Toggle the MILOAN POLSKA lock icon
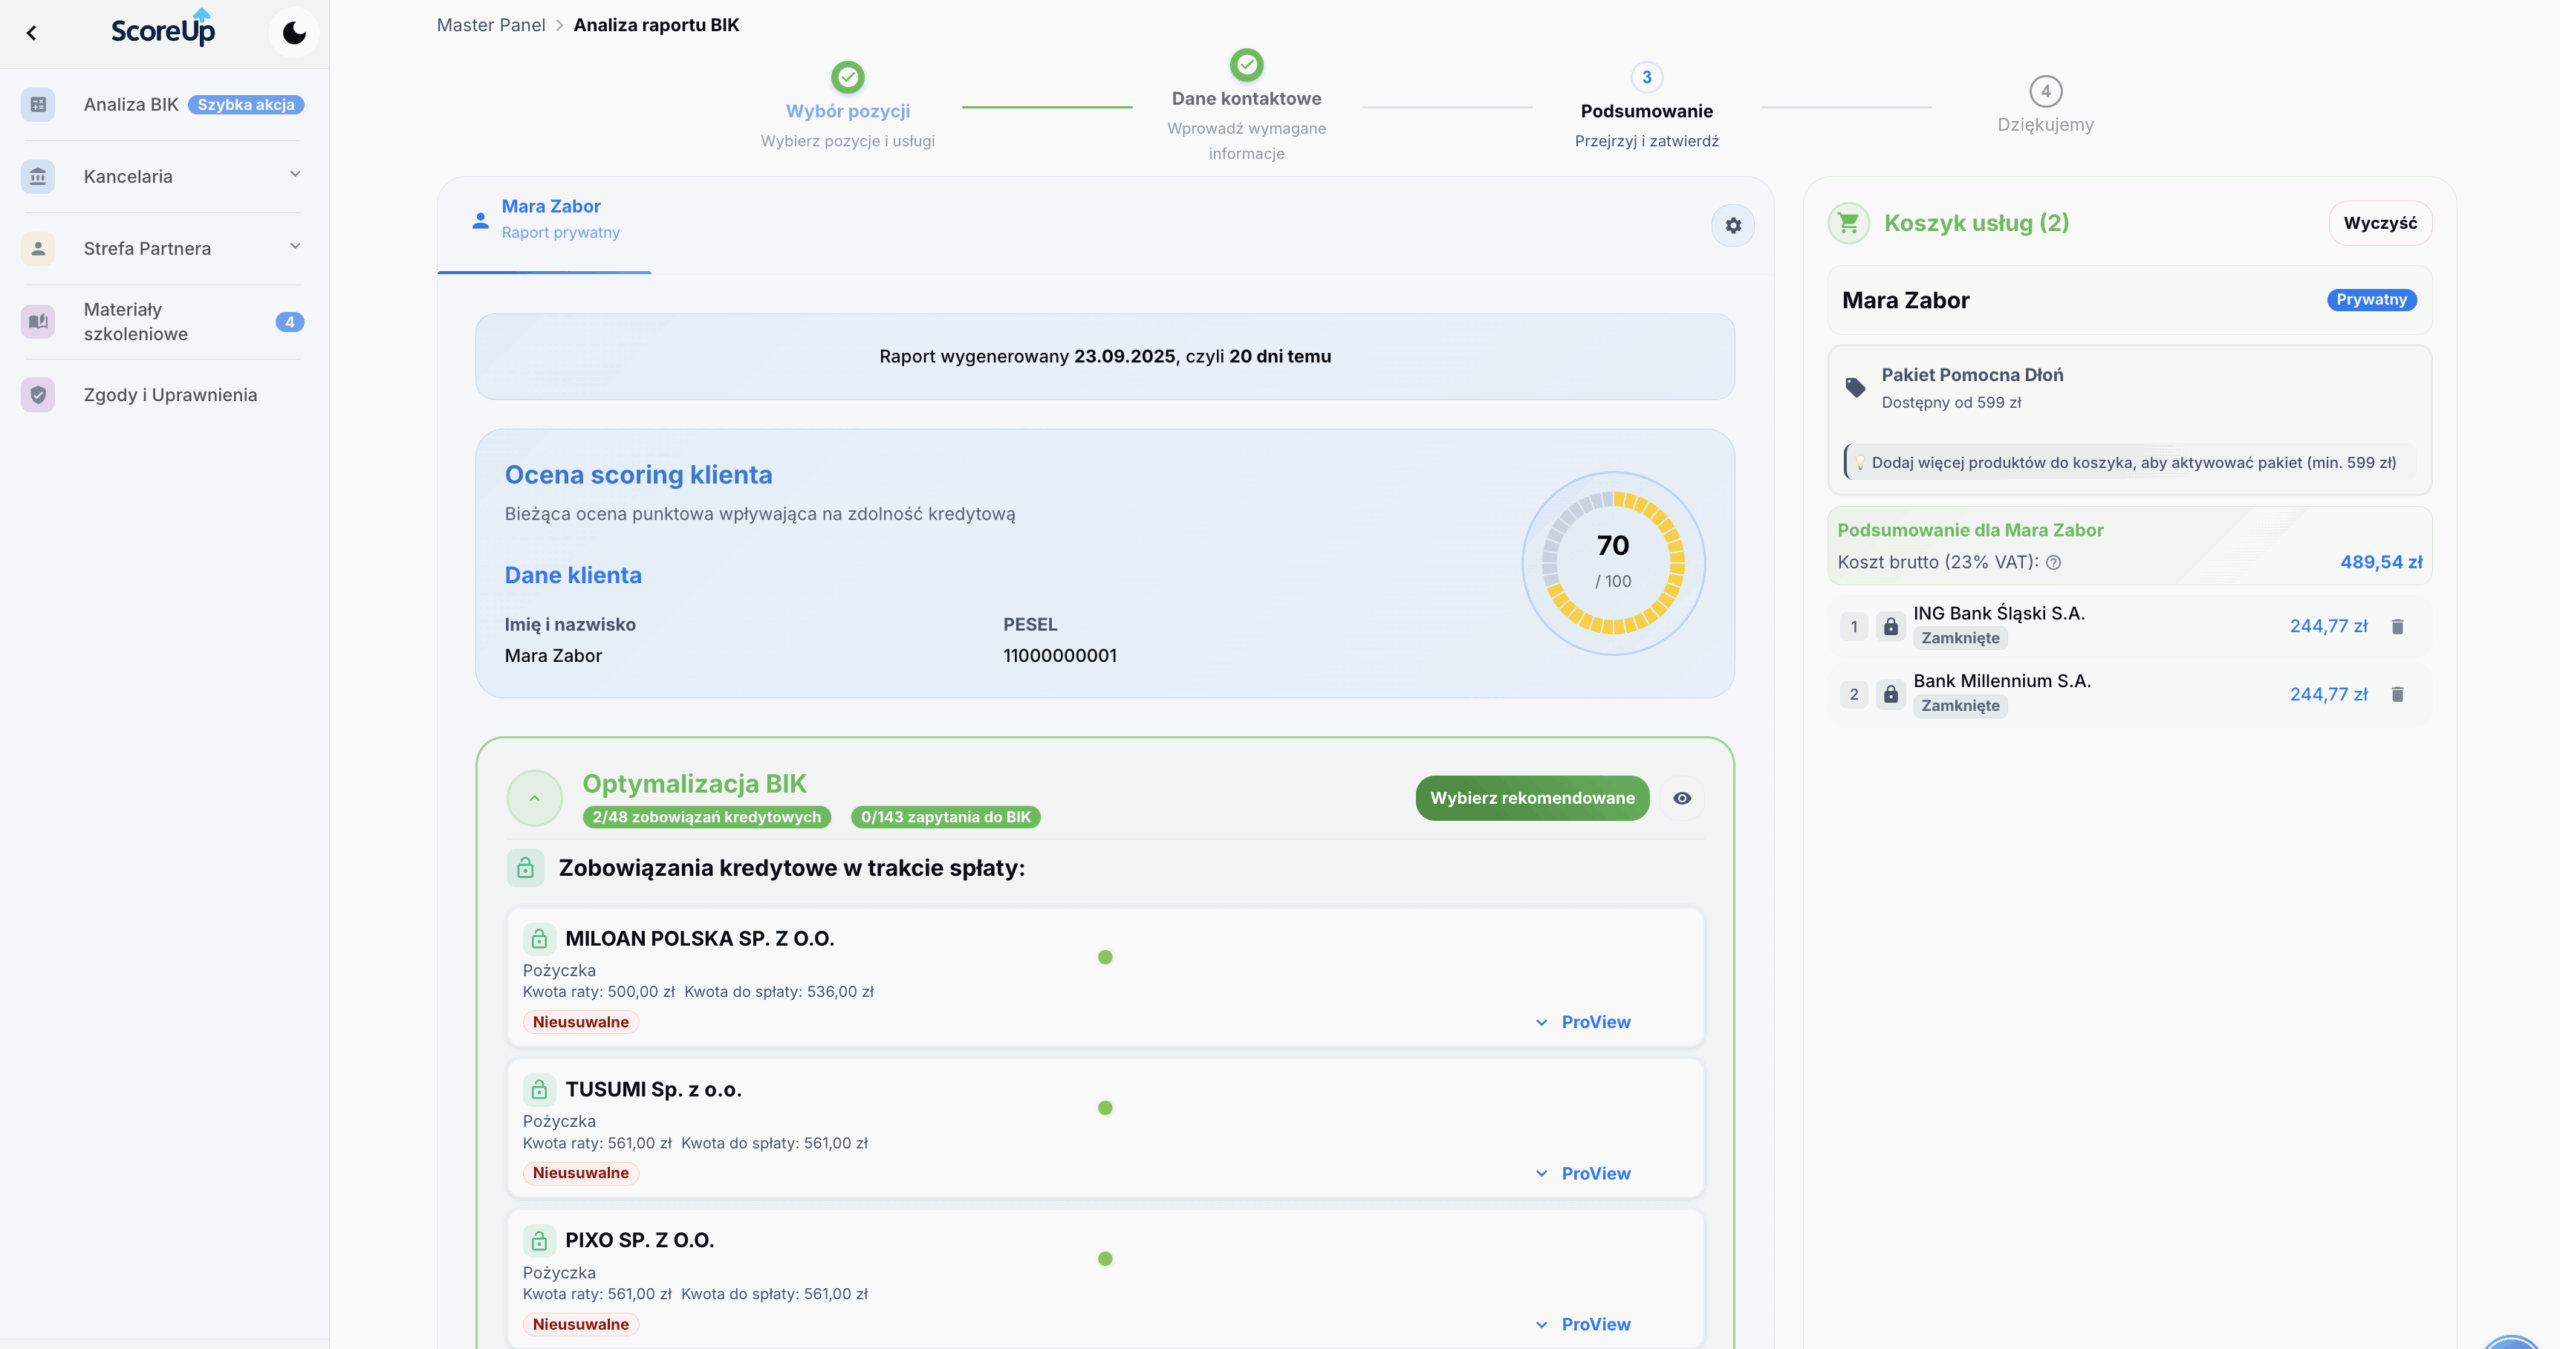2560x1349 pixels. pyautogui.click(x=539, y=939)
